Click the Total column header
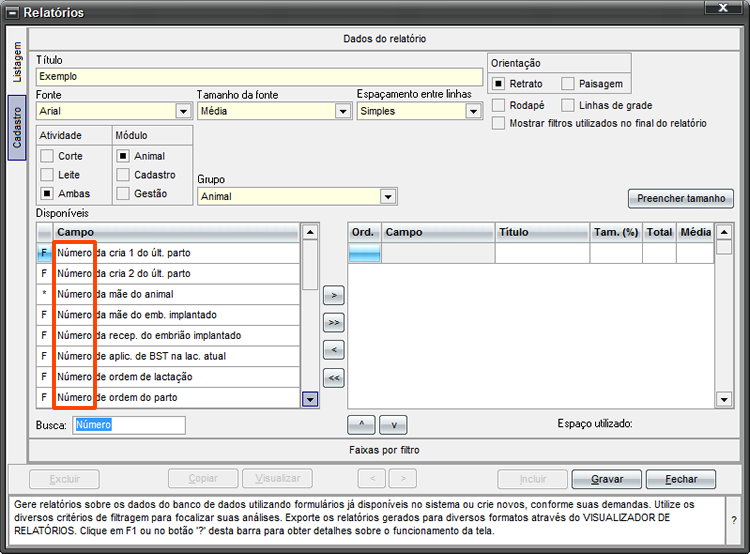 click(x=659, y=233)
